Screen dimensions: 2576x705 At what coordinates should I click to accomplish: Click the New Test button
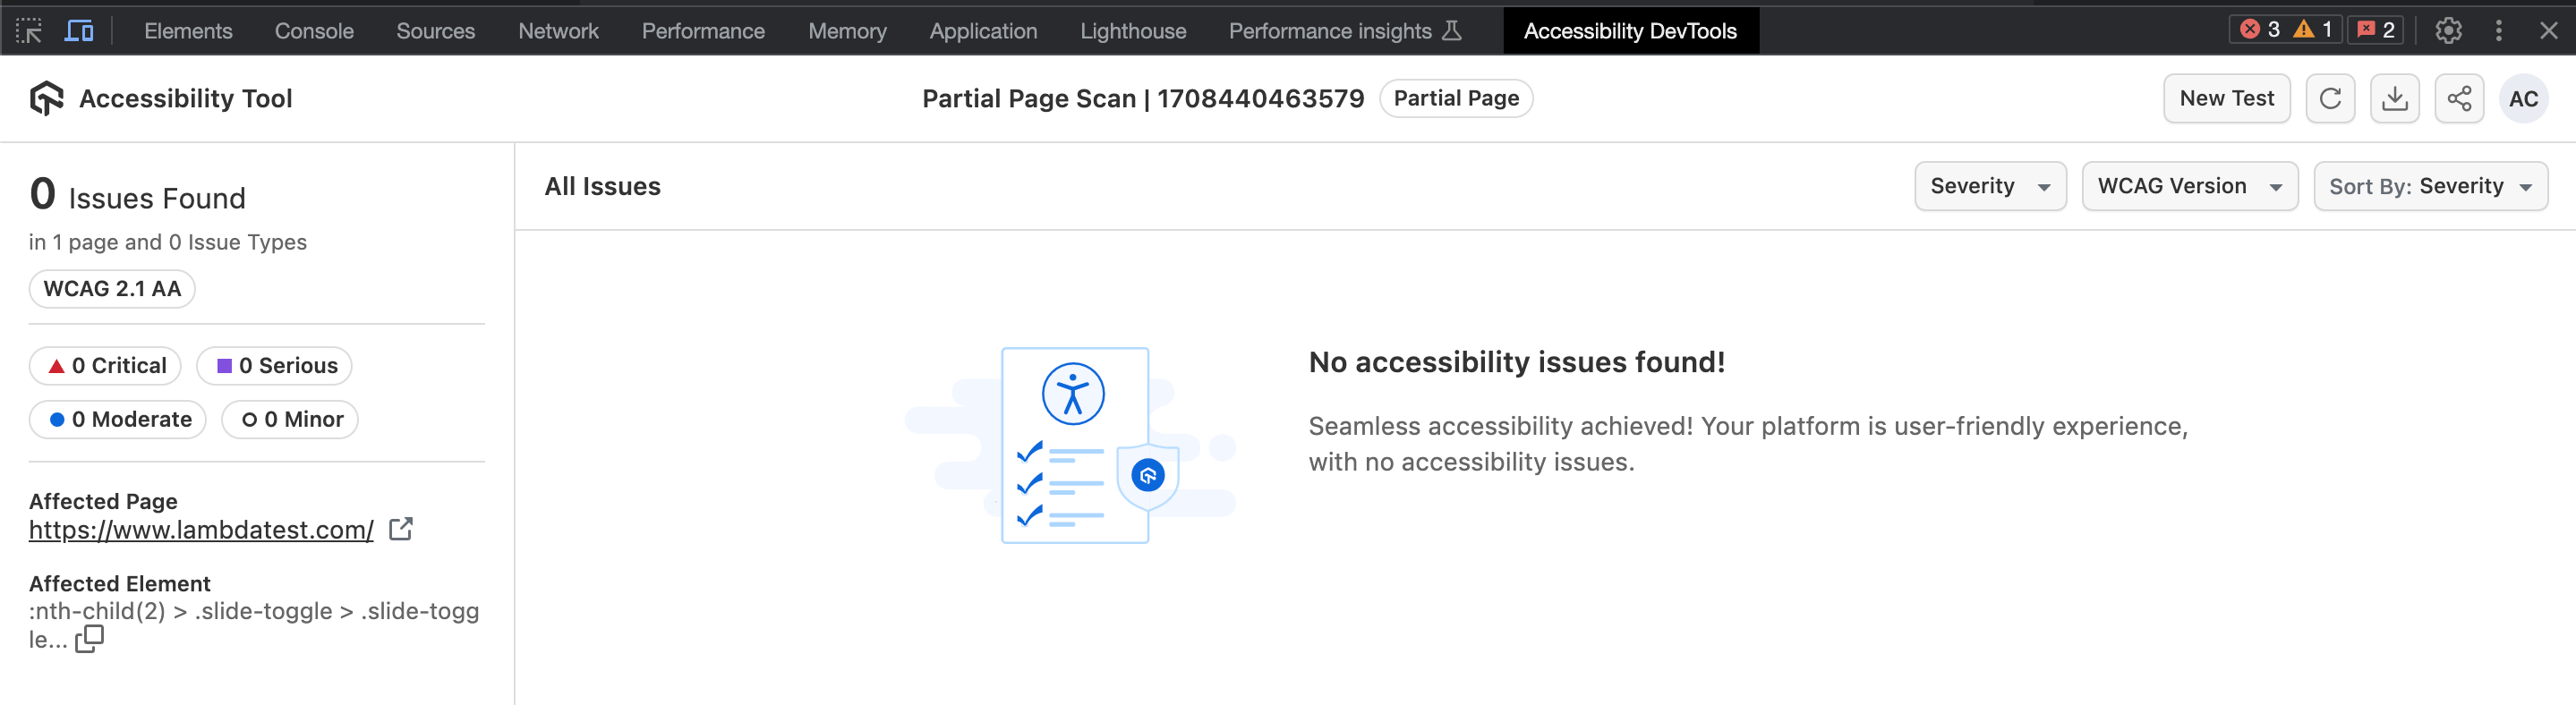coord(2226,99)
